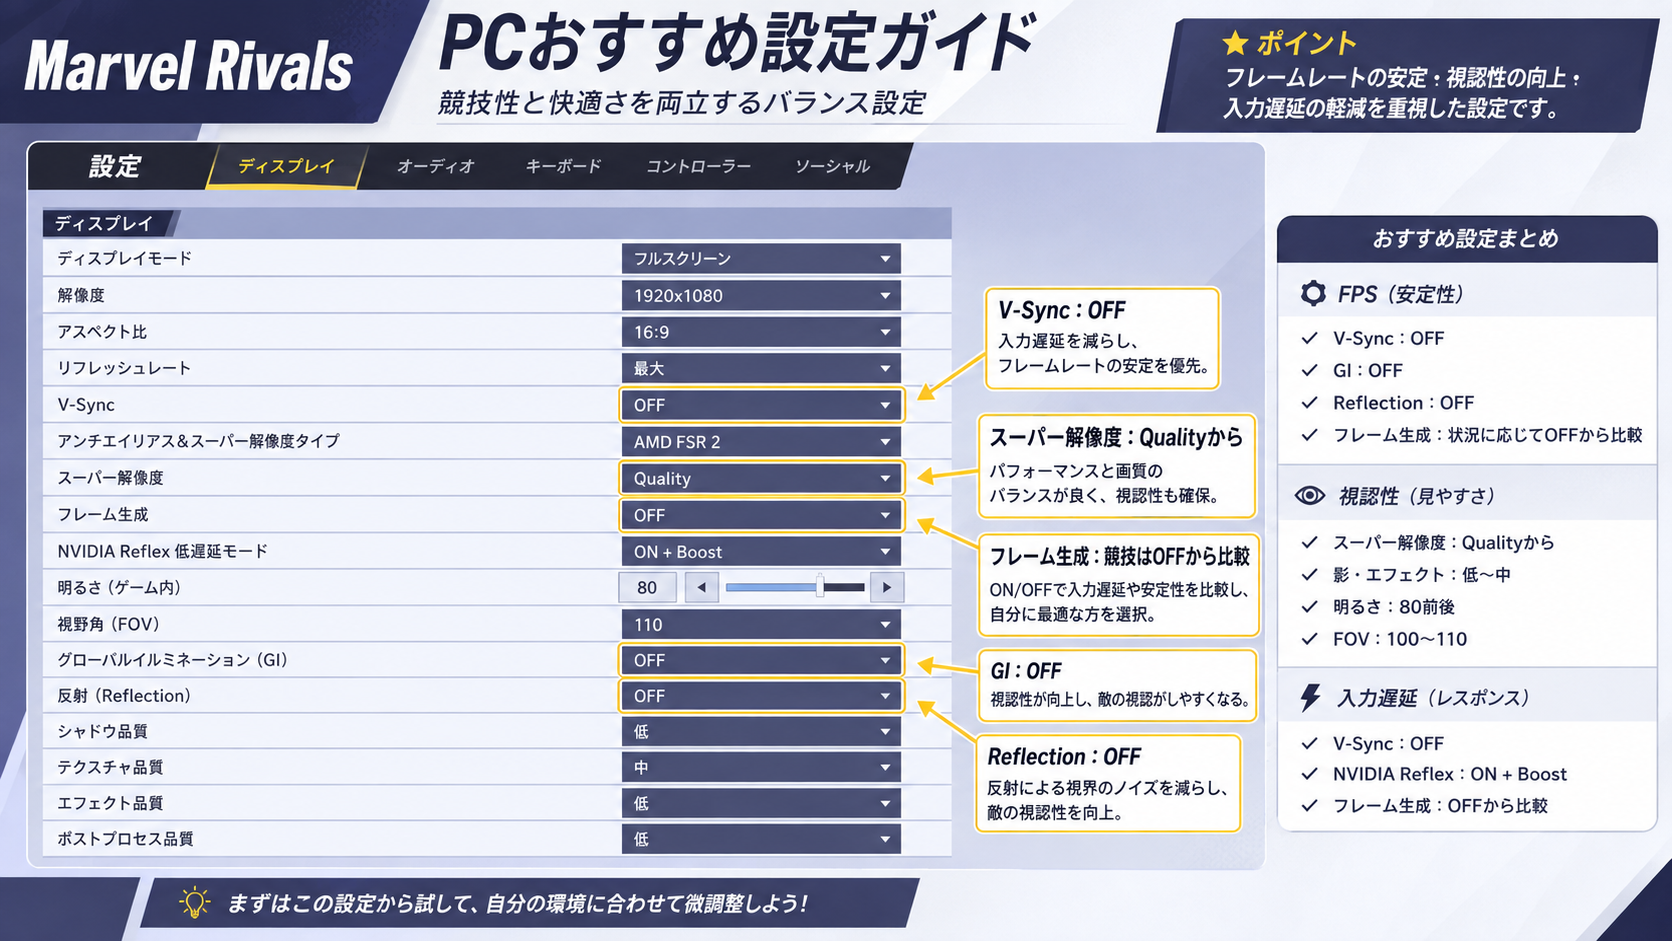Open the 反射（Reflection）dropdown
The height and width of the screenshot is (941, 1672).
pos(761,696)
